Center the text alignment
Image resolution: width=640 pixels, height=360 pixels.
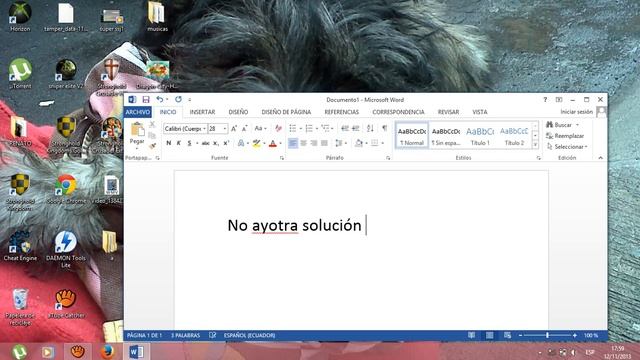click(303, 143)
